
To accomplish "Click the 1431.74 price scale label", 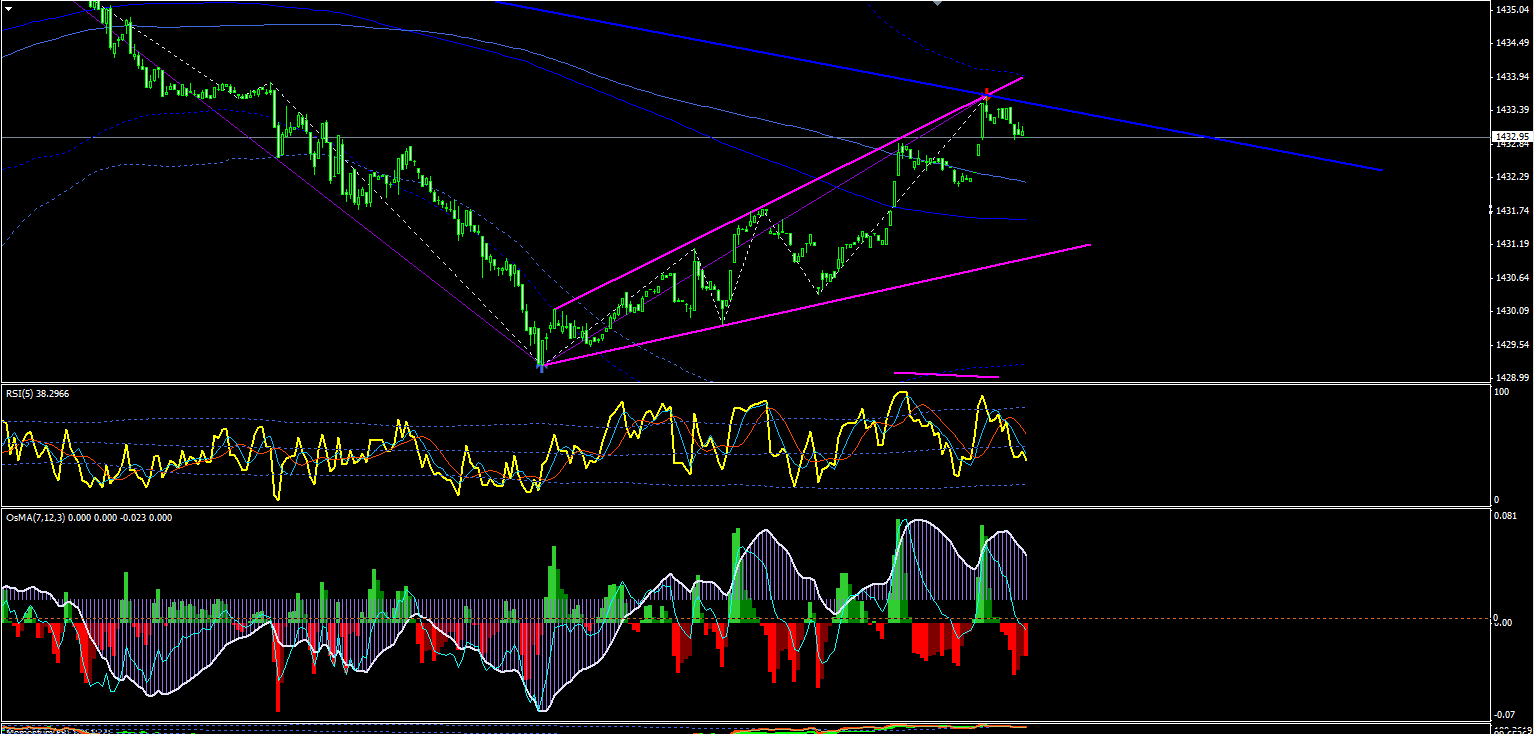I will [1511, 210].
